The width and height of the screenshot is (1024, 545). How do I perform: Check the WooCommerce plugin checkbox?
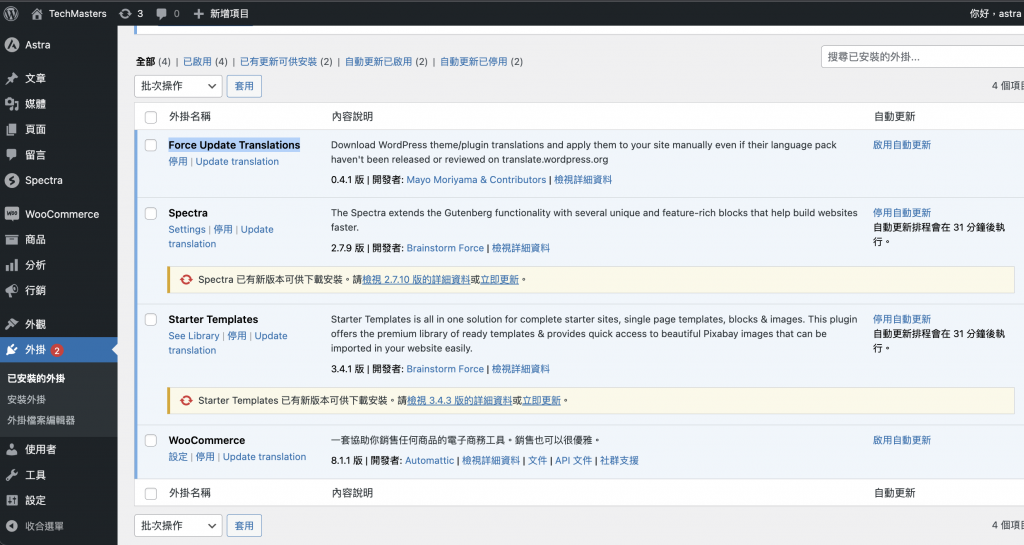[151, 441]
